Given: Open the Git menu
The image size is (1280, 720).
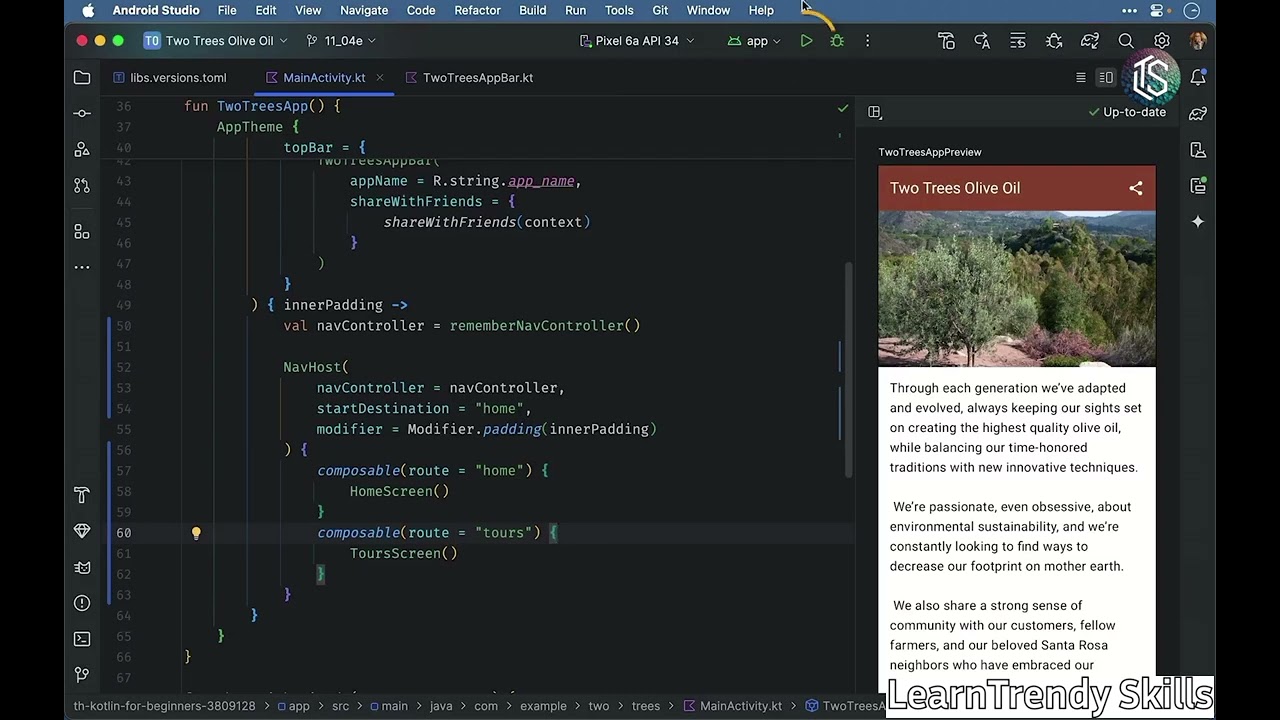Looking at the screenshot, I should click(x=660, y=10).
